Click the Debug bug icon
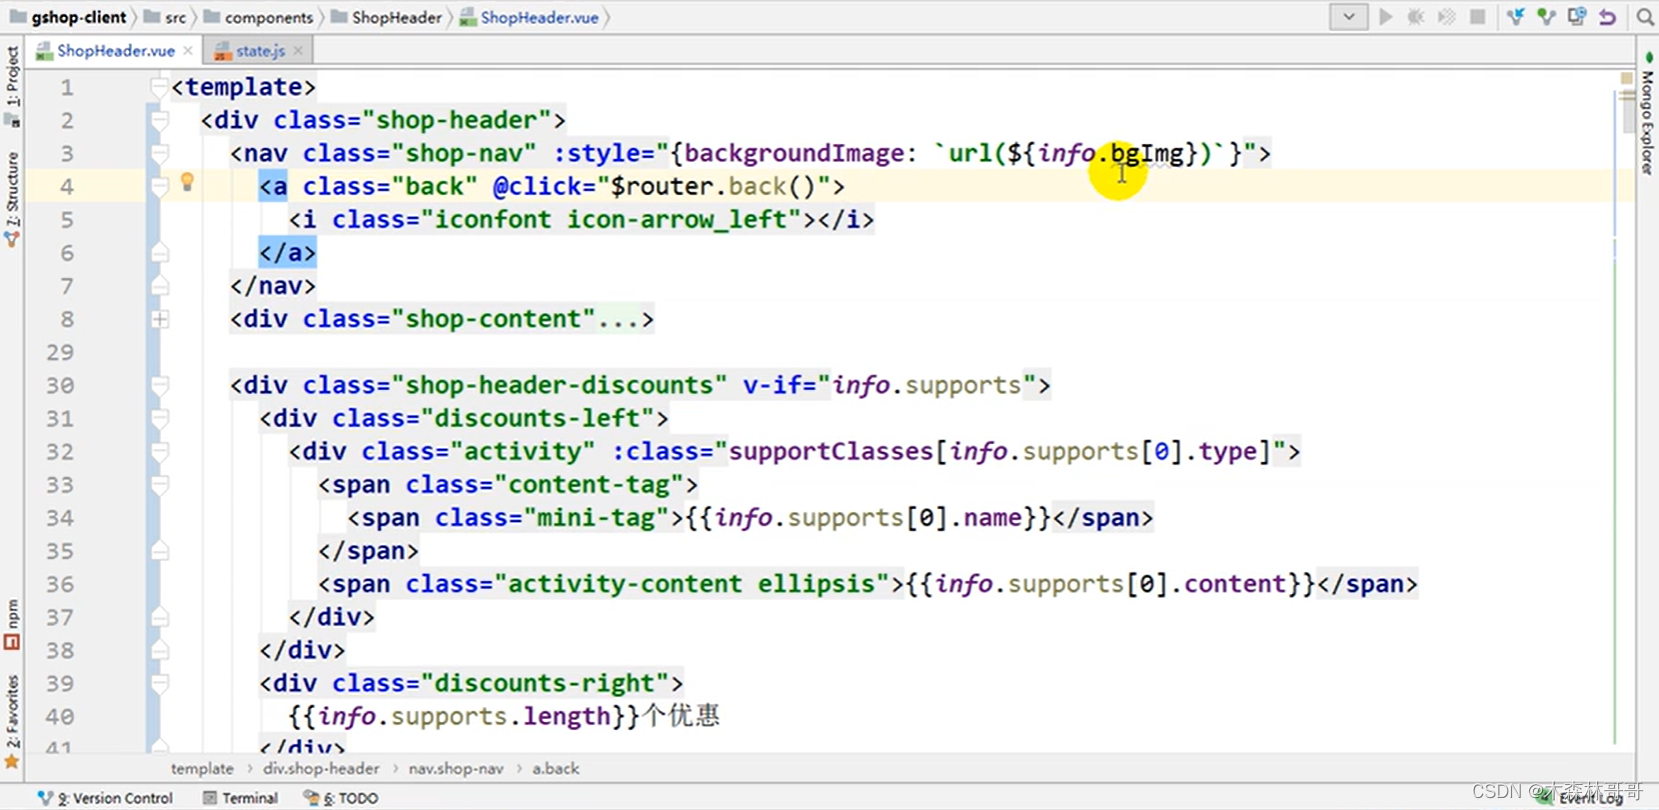 point(1416,17)
